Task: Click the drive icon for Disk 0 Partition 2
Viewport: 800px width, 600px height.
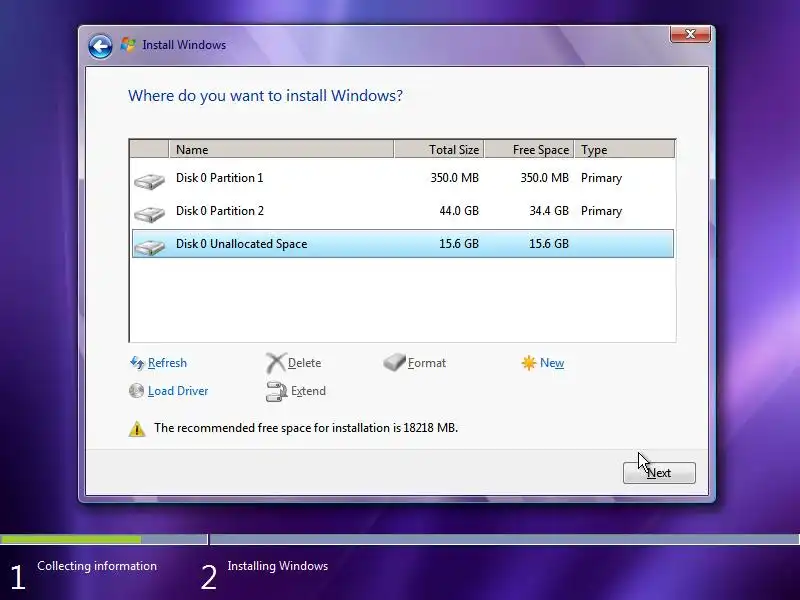Action: click(x=149, y=214)
